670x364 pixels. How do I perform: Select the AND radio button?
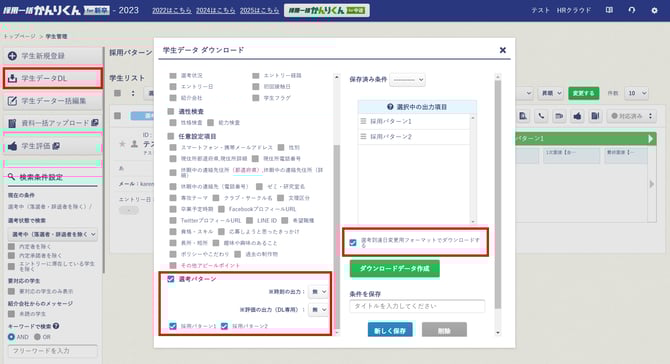click(12, 337)
